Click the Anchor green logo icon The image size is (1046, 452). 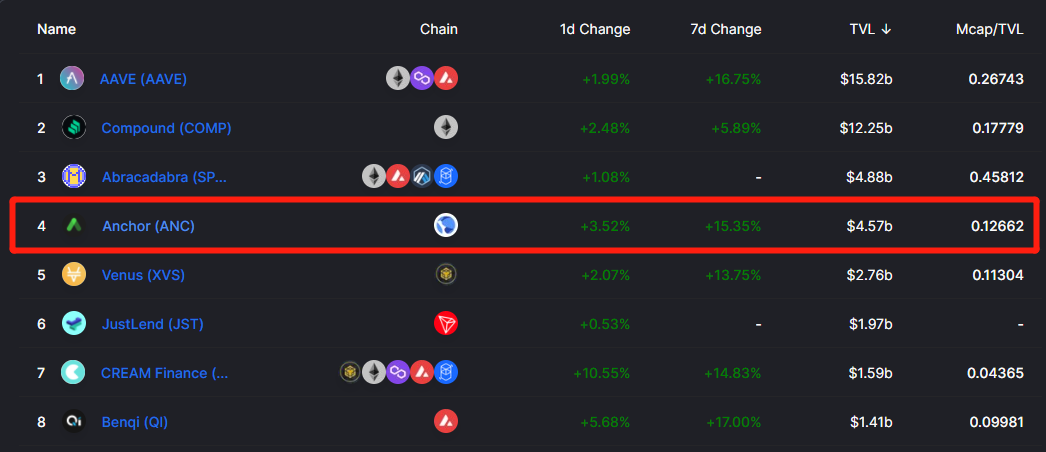[74, 225]
